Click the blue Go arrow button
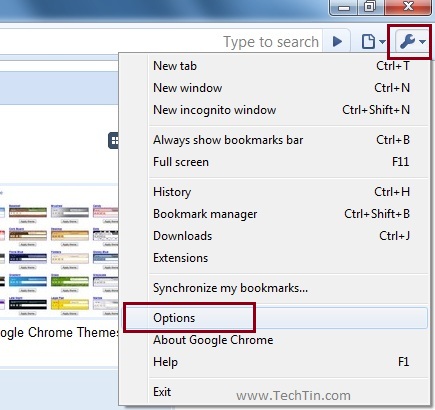Viewport: 435px width, 410px height. (337, 42)
